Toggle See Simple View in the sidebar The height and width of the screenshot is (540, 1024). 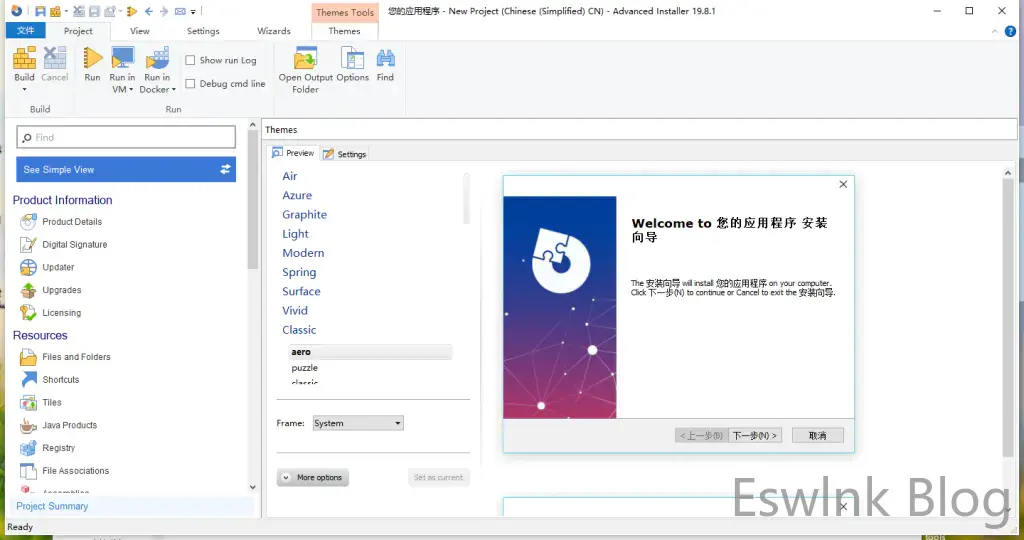point(126,170)
